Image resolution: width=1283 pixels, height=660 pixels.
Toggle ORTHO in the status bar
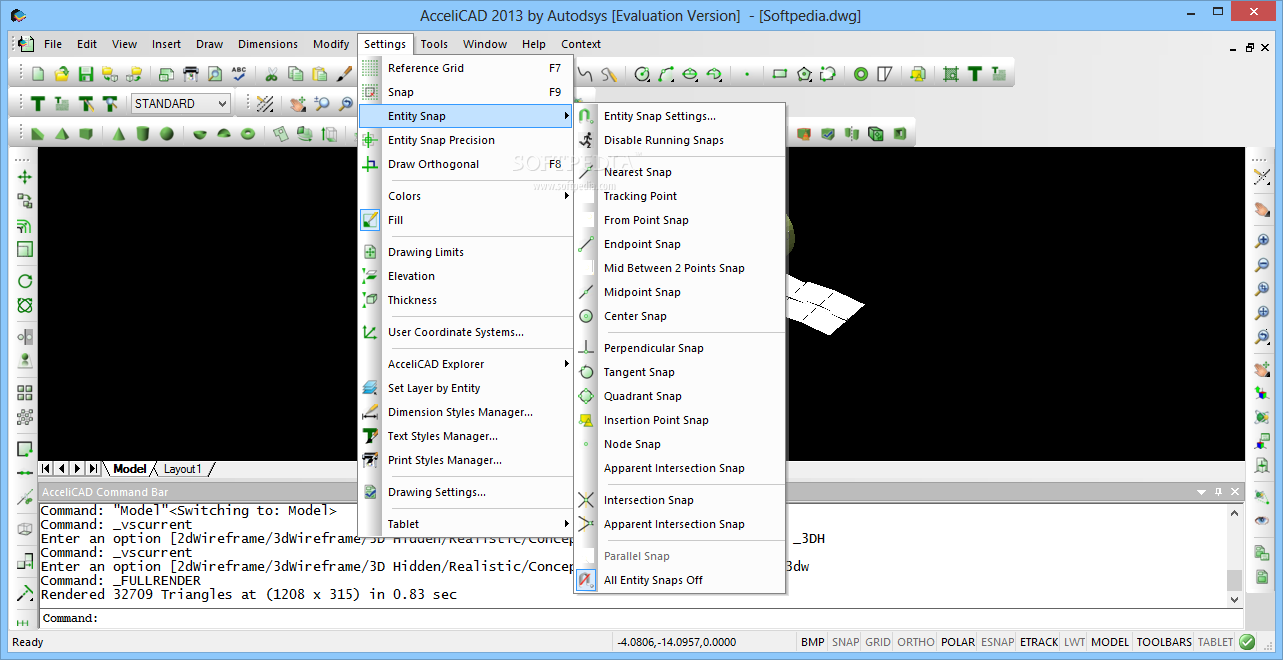point(916,642)
